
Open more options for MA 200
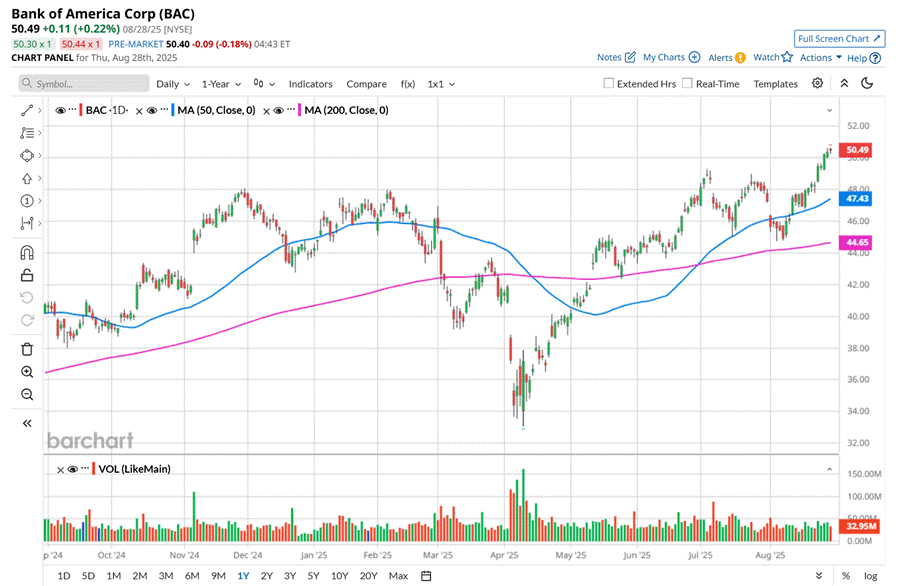point(291,109)
